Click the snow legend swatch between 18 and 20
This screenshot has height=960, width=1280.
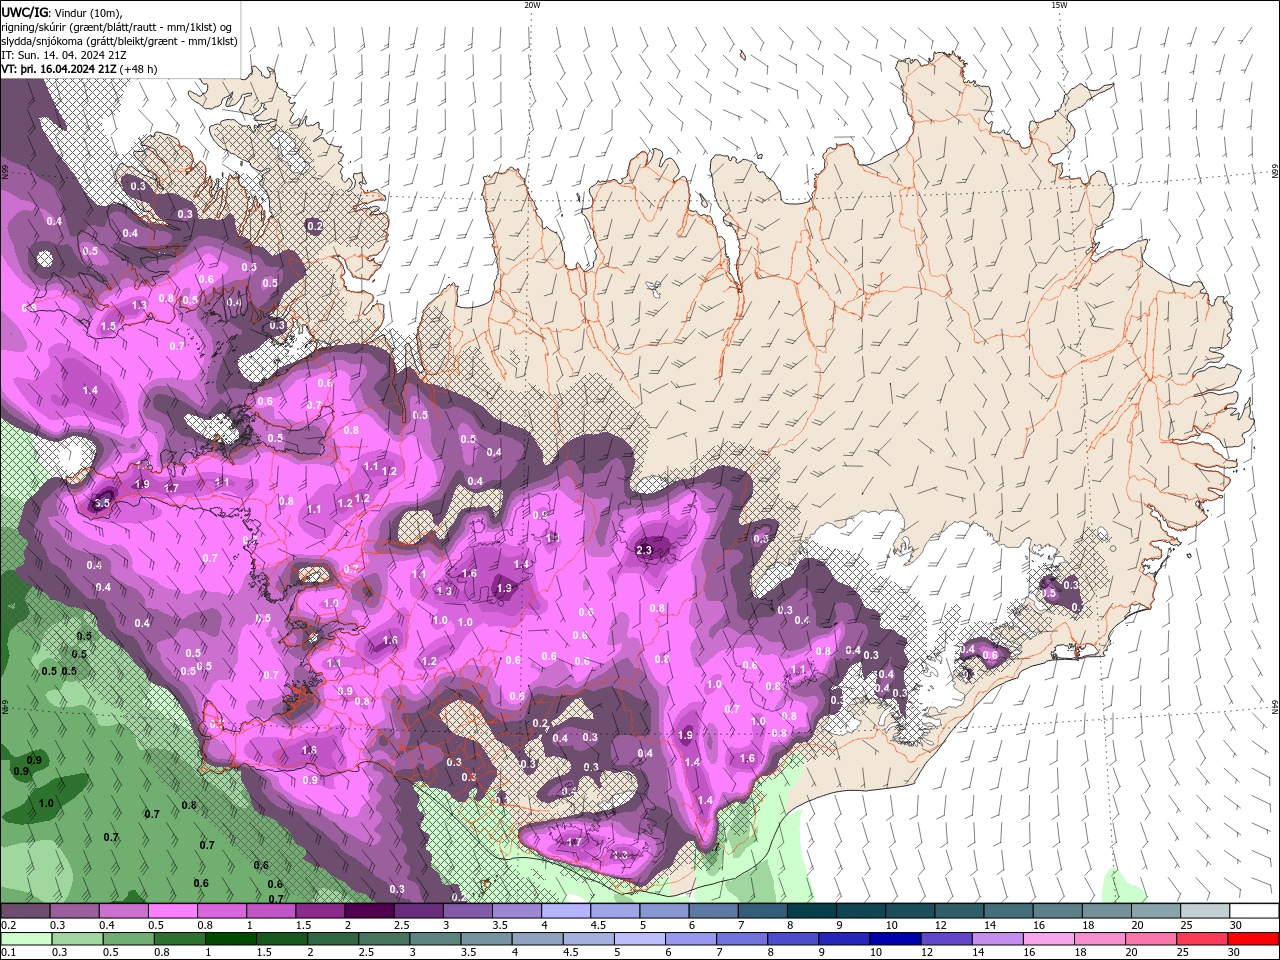1107,911
